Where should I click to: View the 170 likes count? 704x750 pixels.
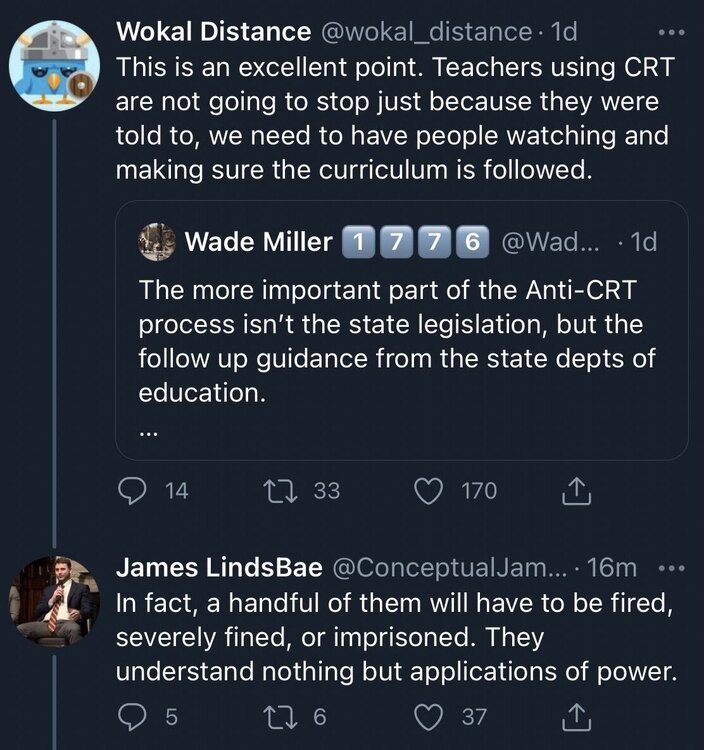tap(478, 491)
